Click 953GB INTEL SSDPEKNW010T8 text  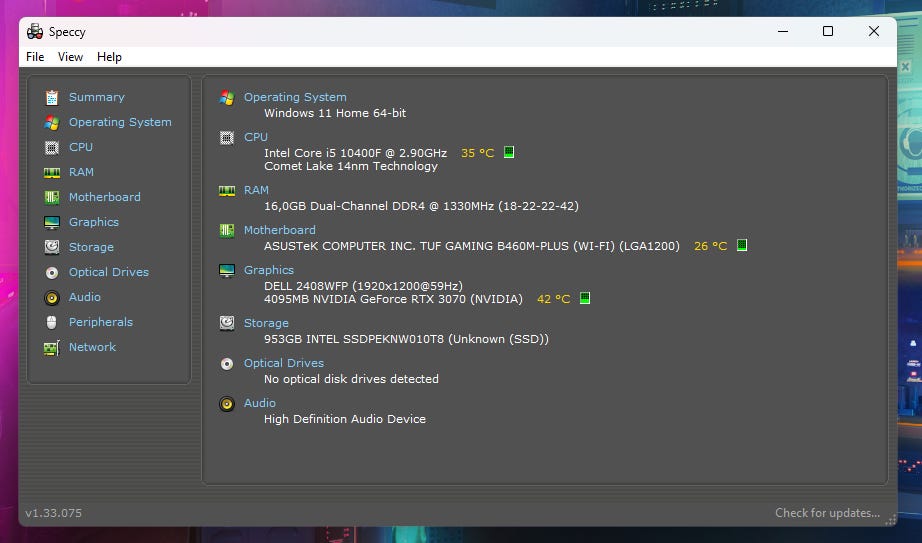pyautogui.click(x=406, y=339)
